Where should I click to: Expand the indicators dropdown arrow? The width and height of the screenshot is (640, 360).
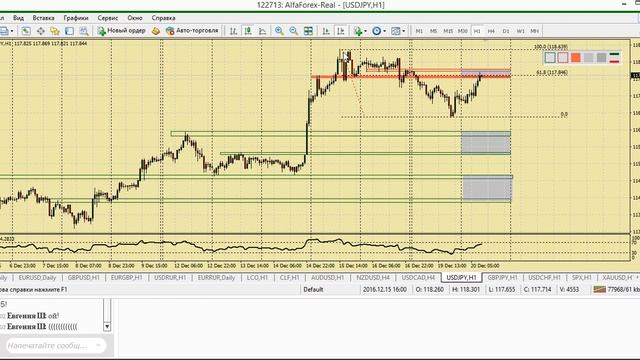[365, 31]
